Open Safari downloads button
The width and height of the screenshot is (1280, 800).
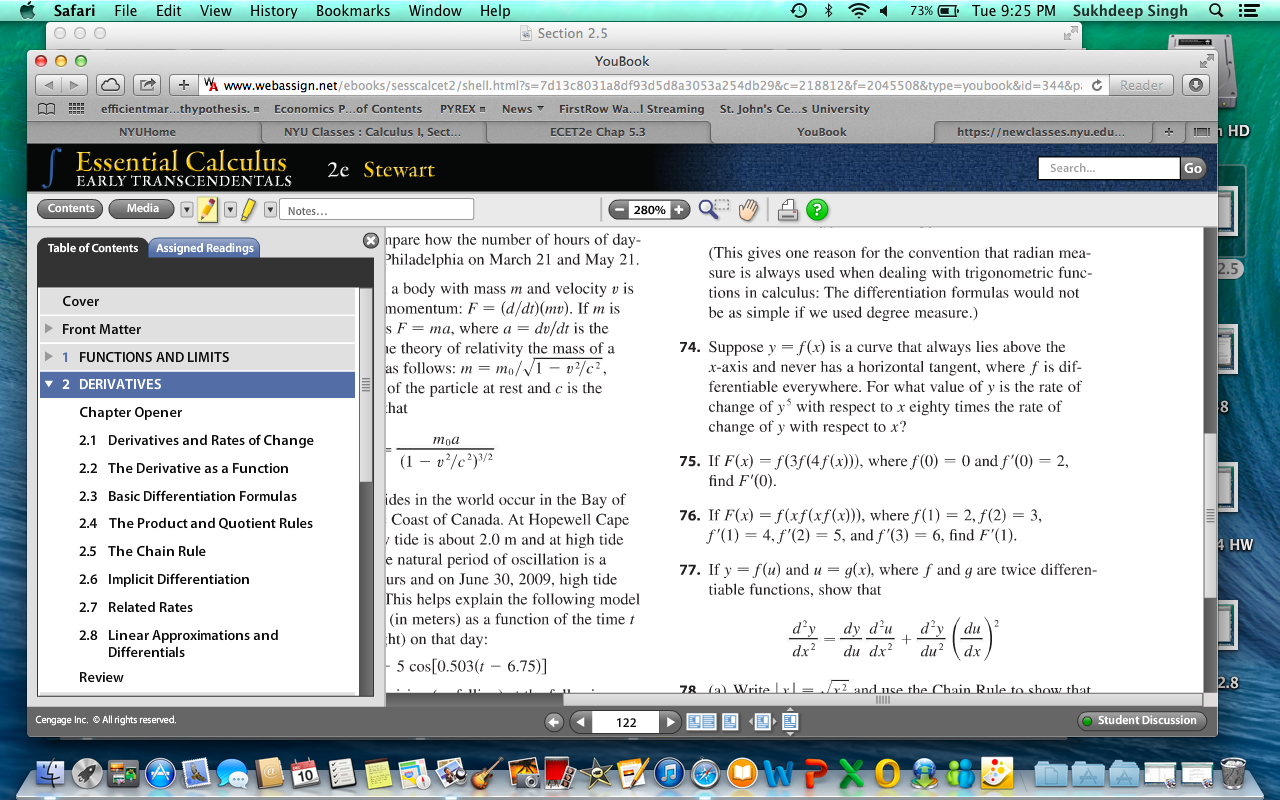pos(1195,85)
